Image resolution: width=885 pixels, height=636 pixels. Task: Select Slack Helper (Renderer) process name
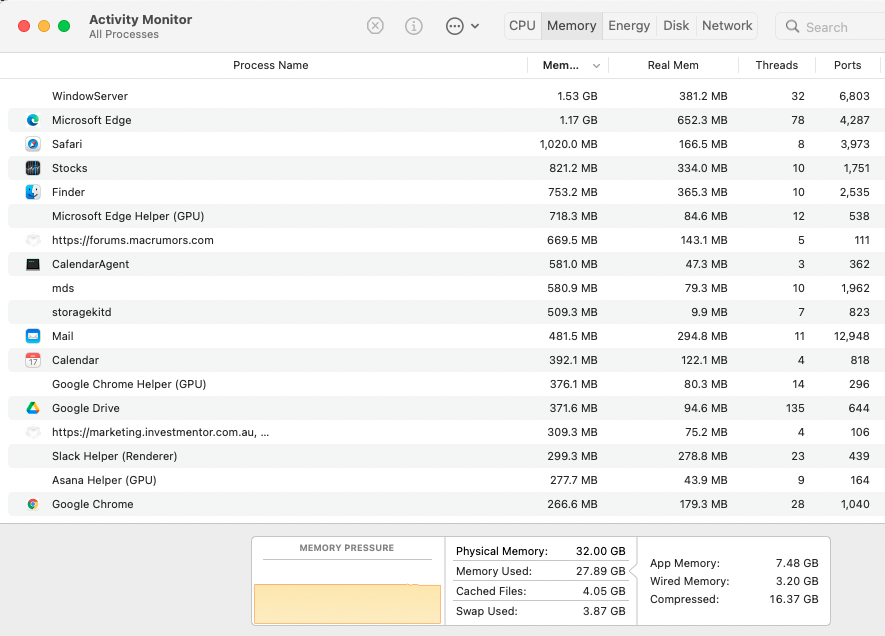point(115,456)
